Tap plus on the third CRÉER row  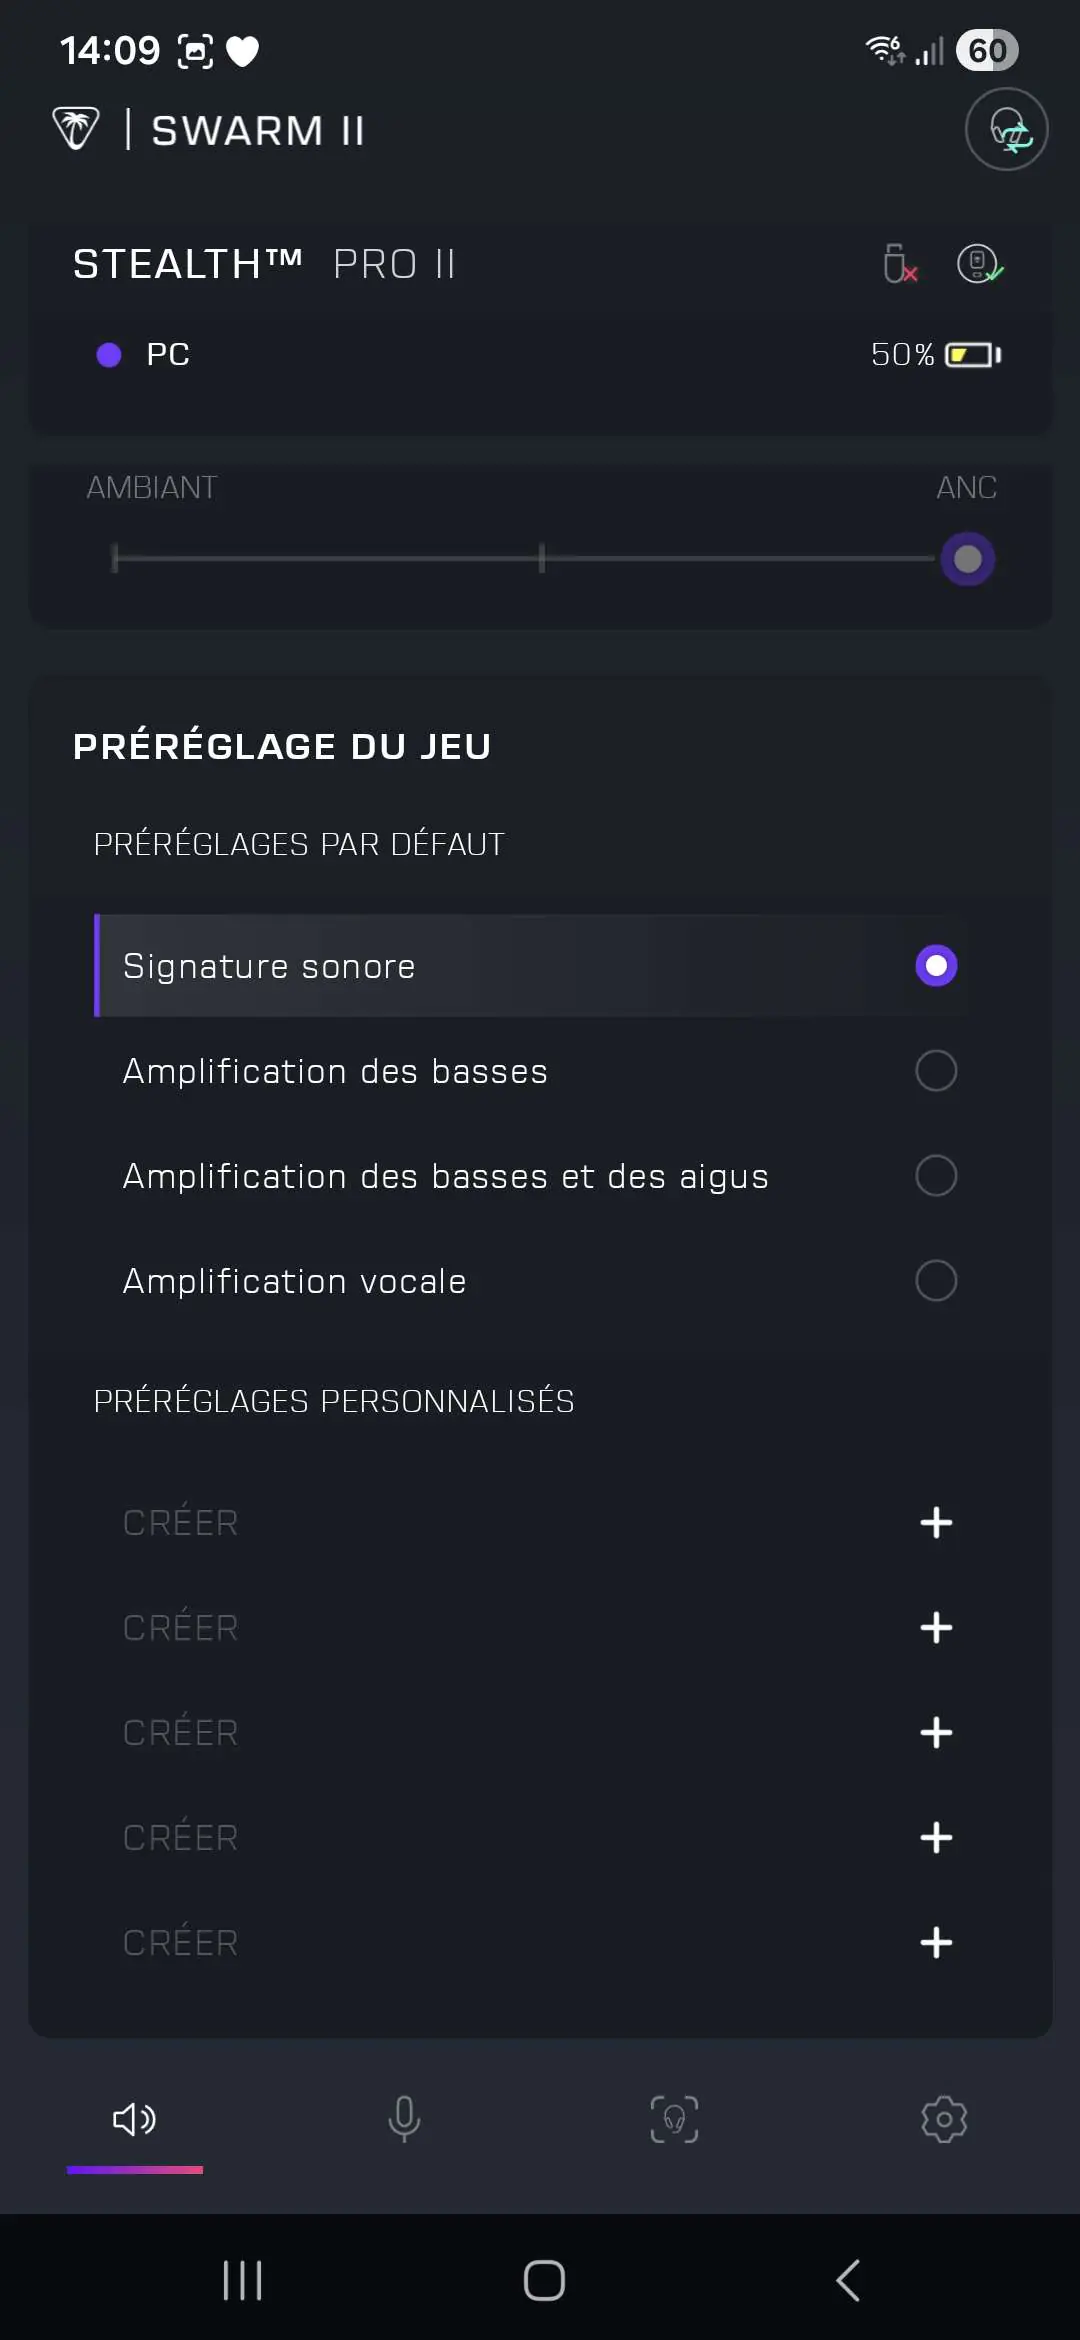click(936, 1733)
